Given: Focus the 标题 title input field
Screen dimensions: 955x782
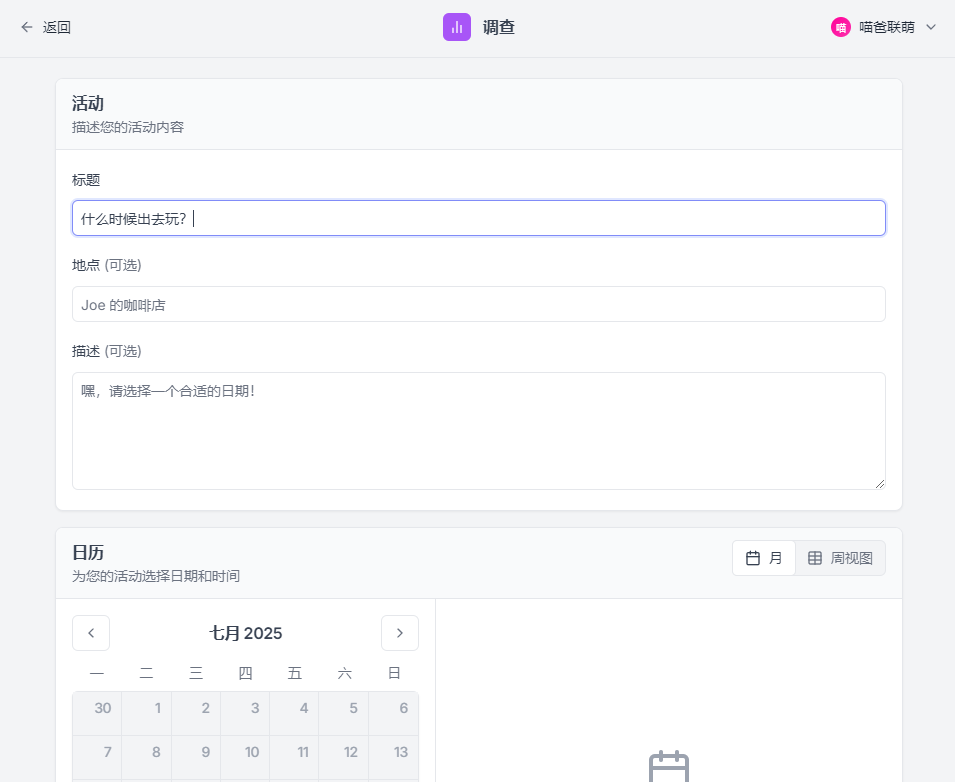Looking at the screenshot, I should click(x=479, y=218).
